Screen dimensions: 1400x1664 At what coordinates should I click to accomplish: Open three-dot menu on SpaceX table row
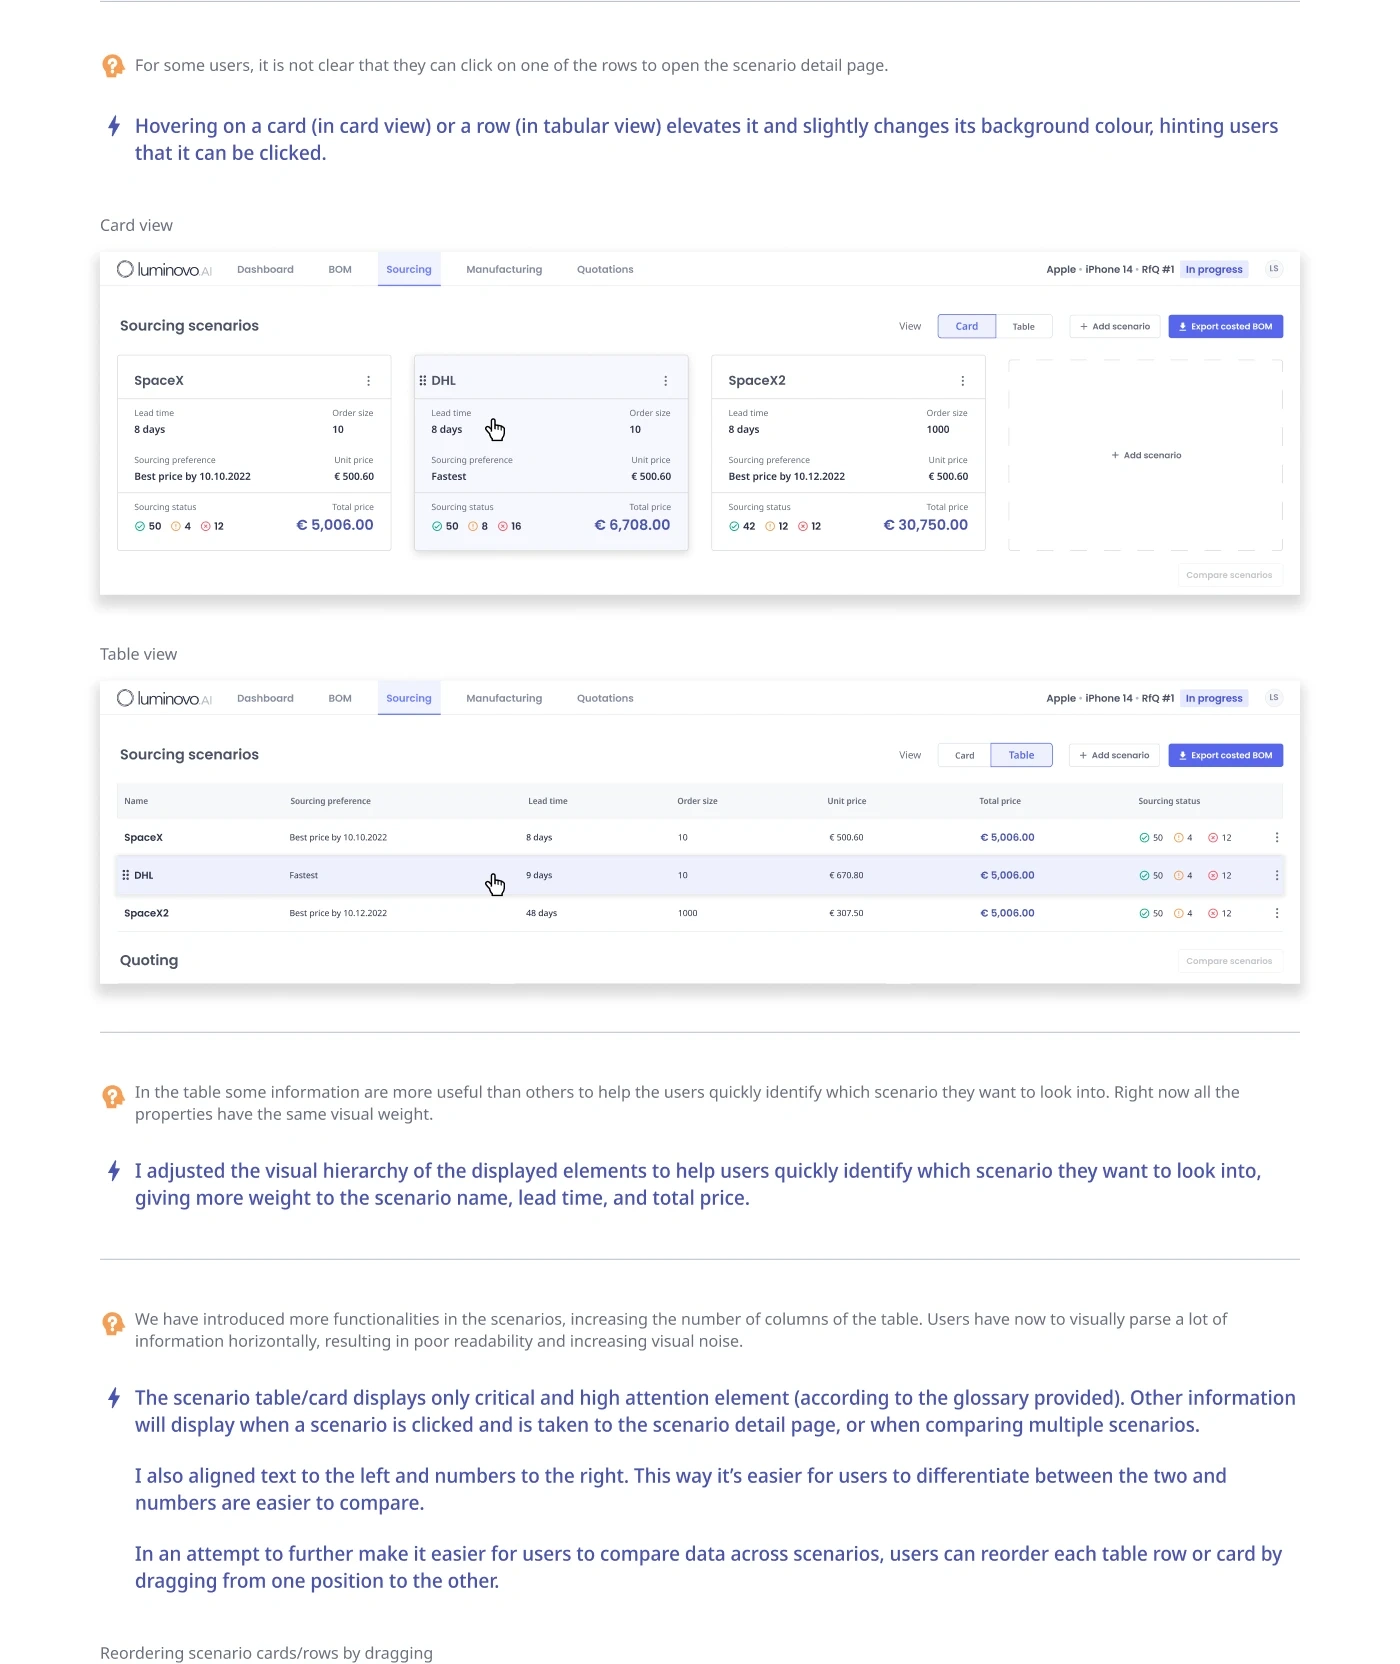click(x=1276, y=838)
